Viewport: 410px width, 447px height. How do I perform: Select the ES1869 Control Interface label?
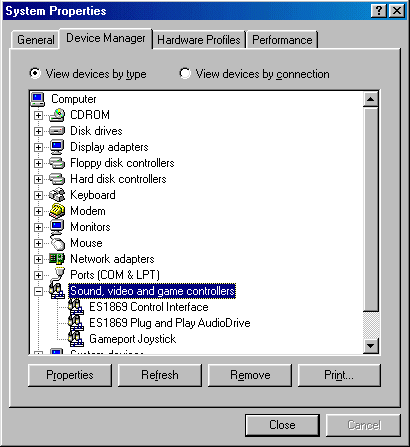click(x=149, y=307)
